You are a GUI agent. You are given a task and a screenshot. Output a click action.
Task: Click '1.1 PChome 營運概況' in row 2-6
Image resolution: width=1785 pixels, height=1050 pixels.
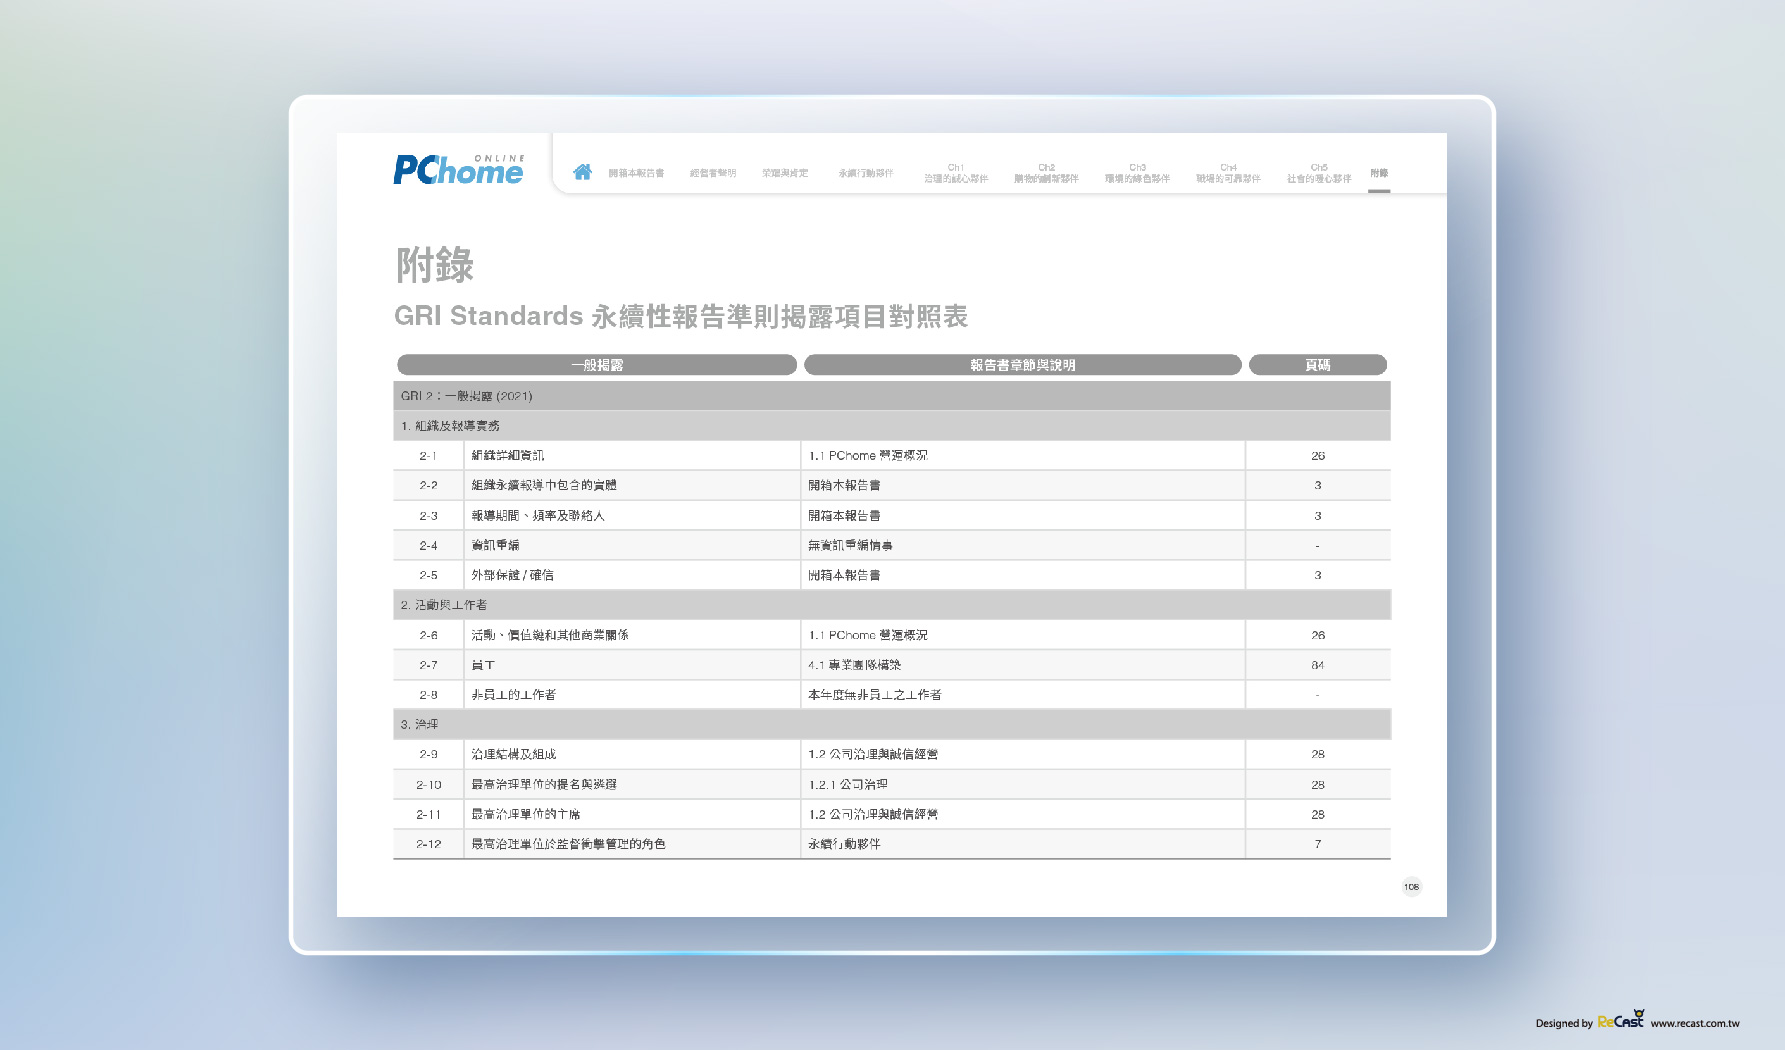click(868, 635)
